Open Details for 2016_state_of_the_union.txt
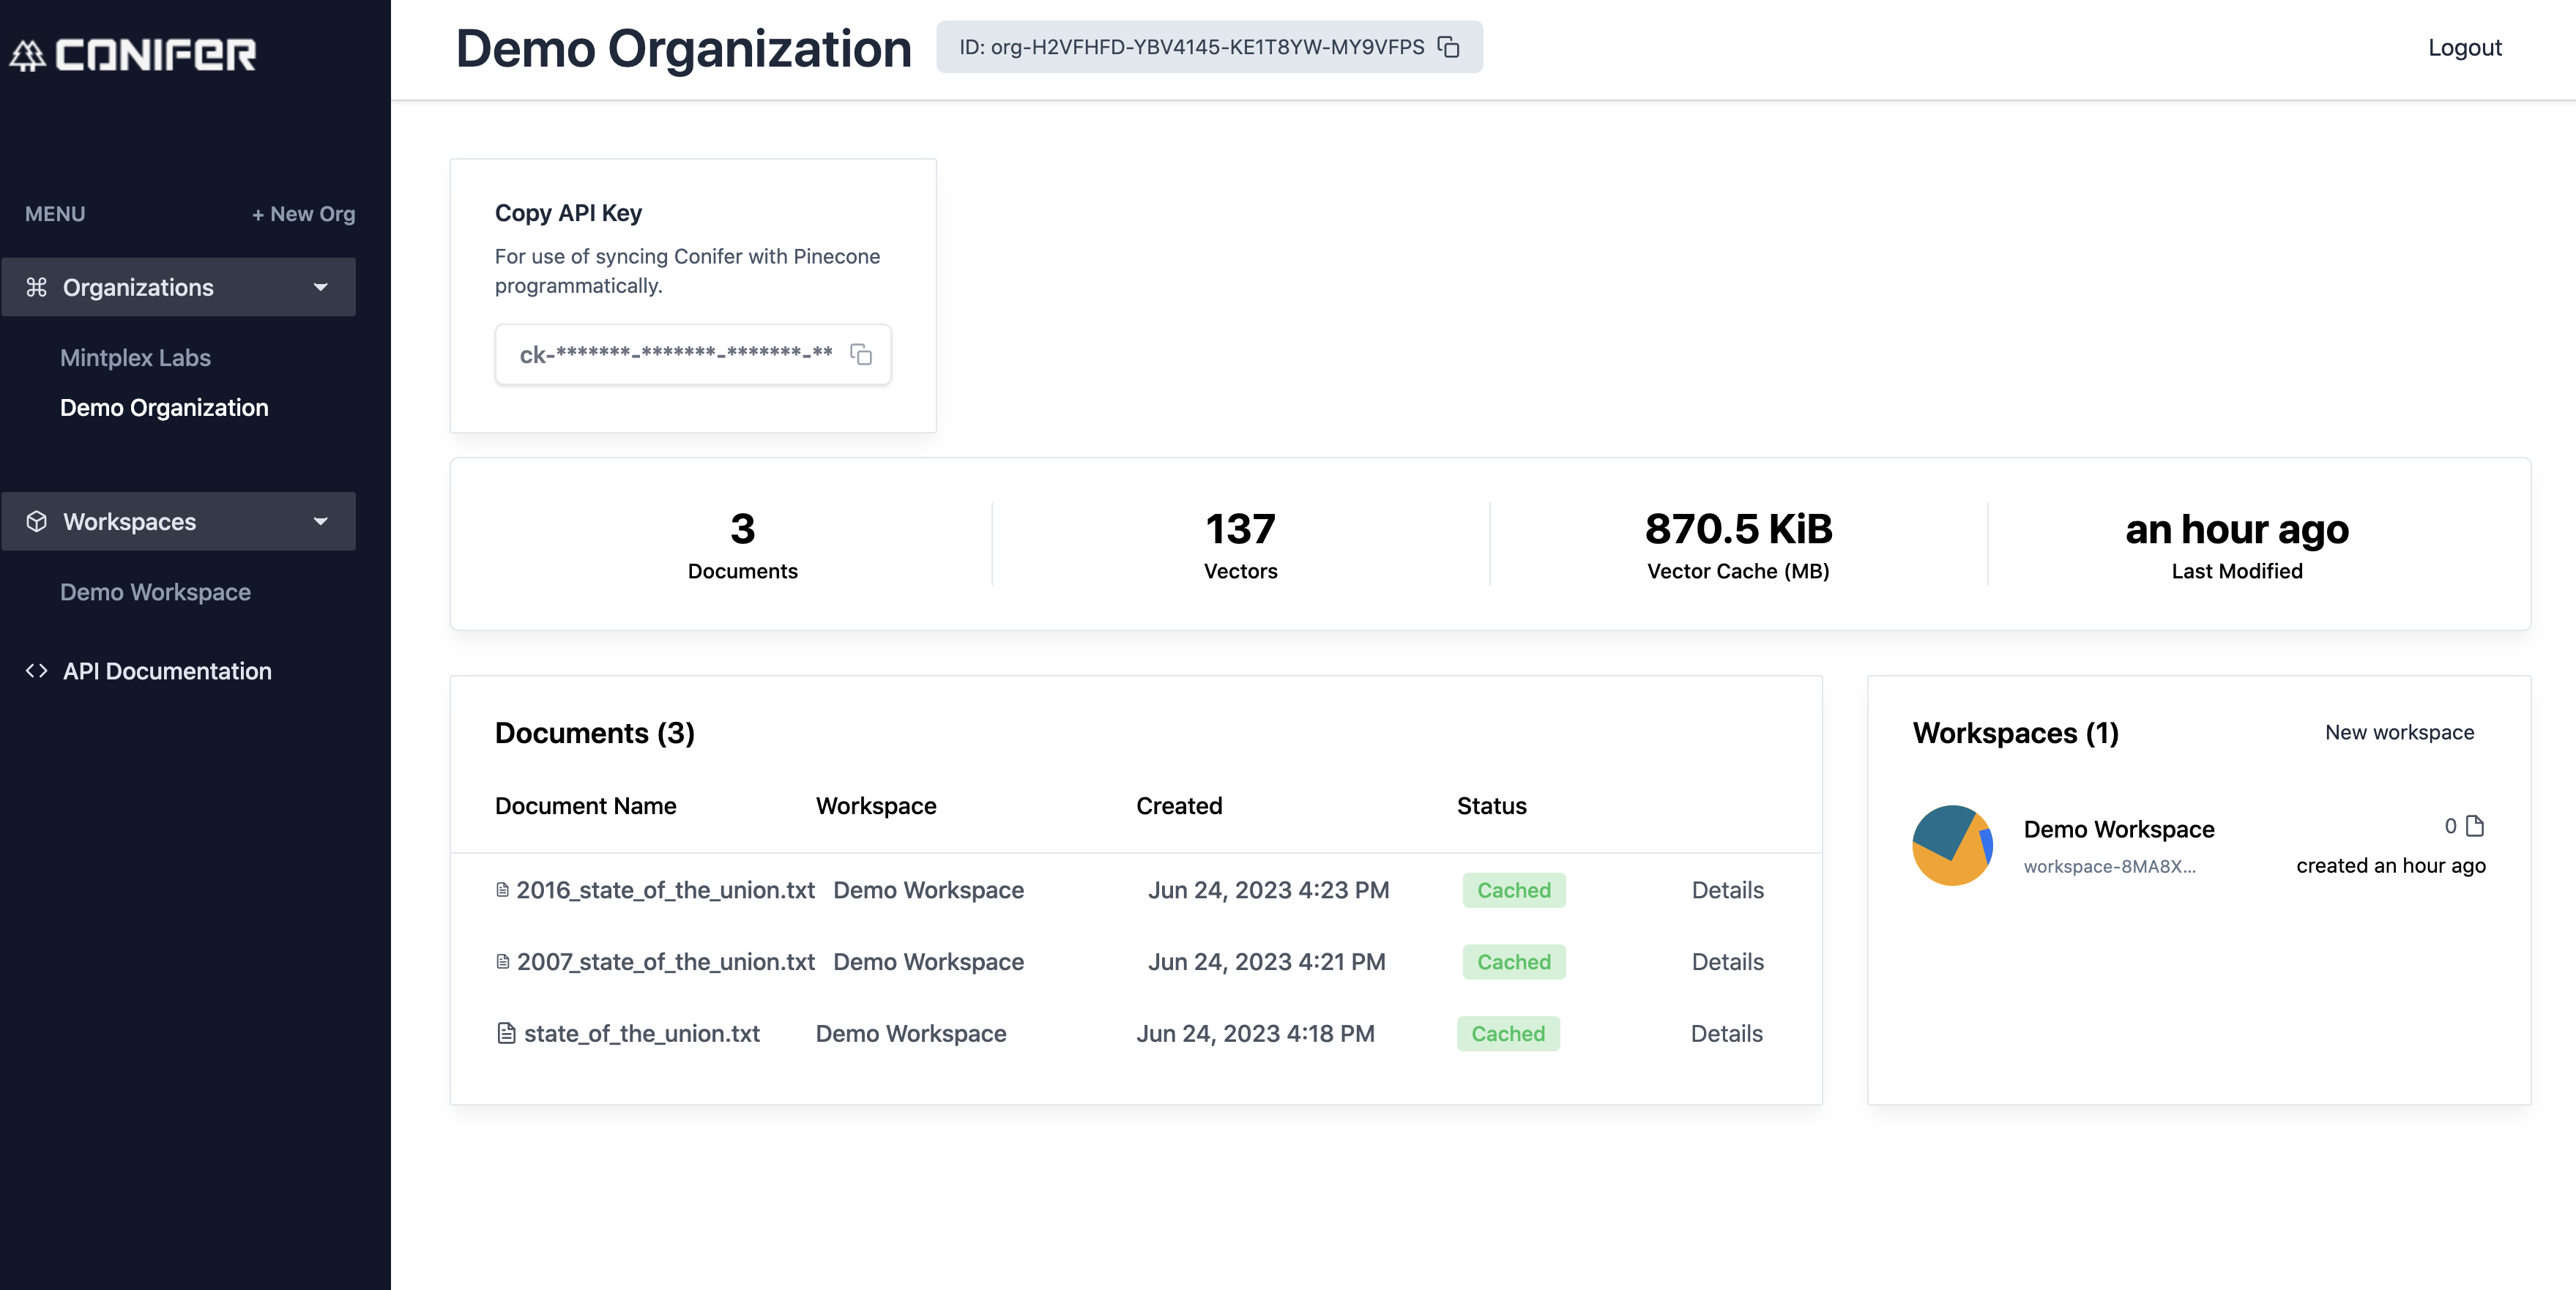Image resolution: width=2576 pixels, height=1290 pixels. click(x=1727, y=890)
